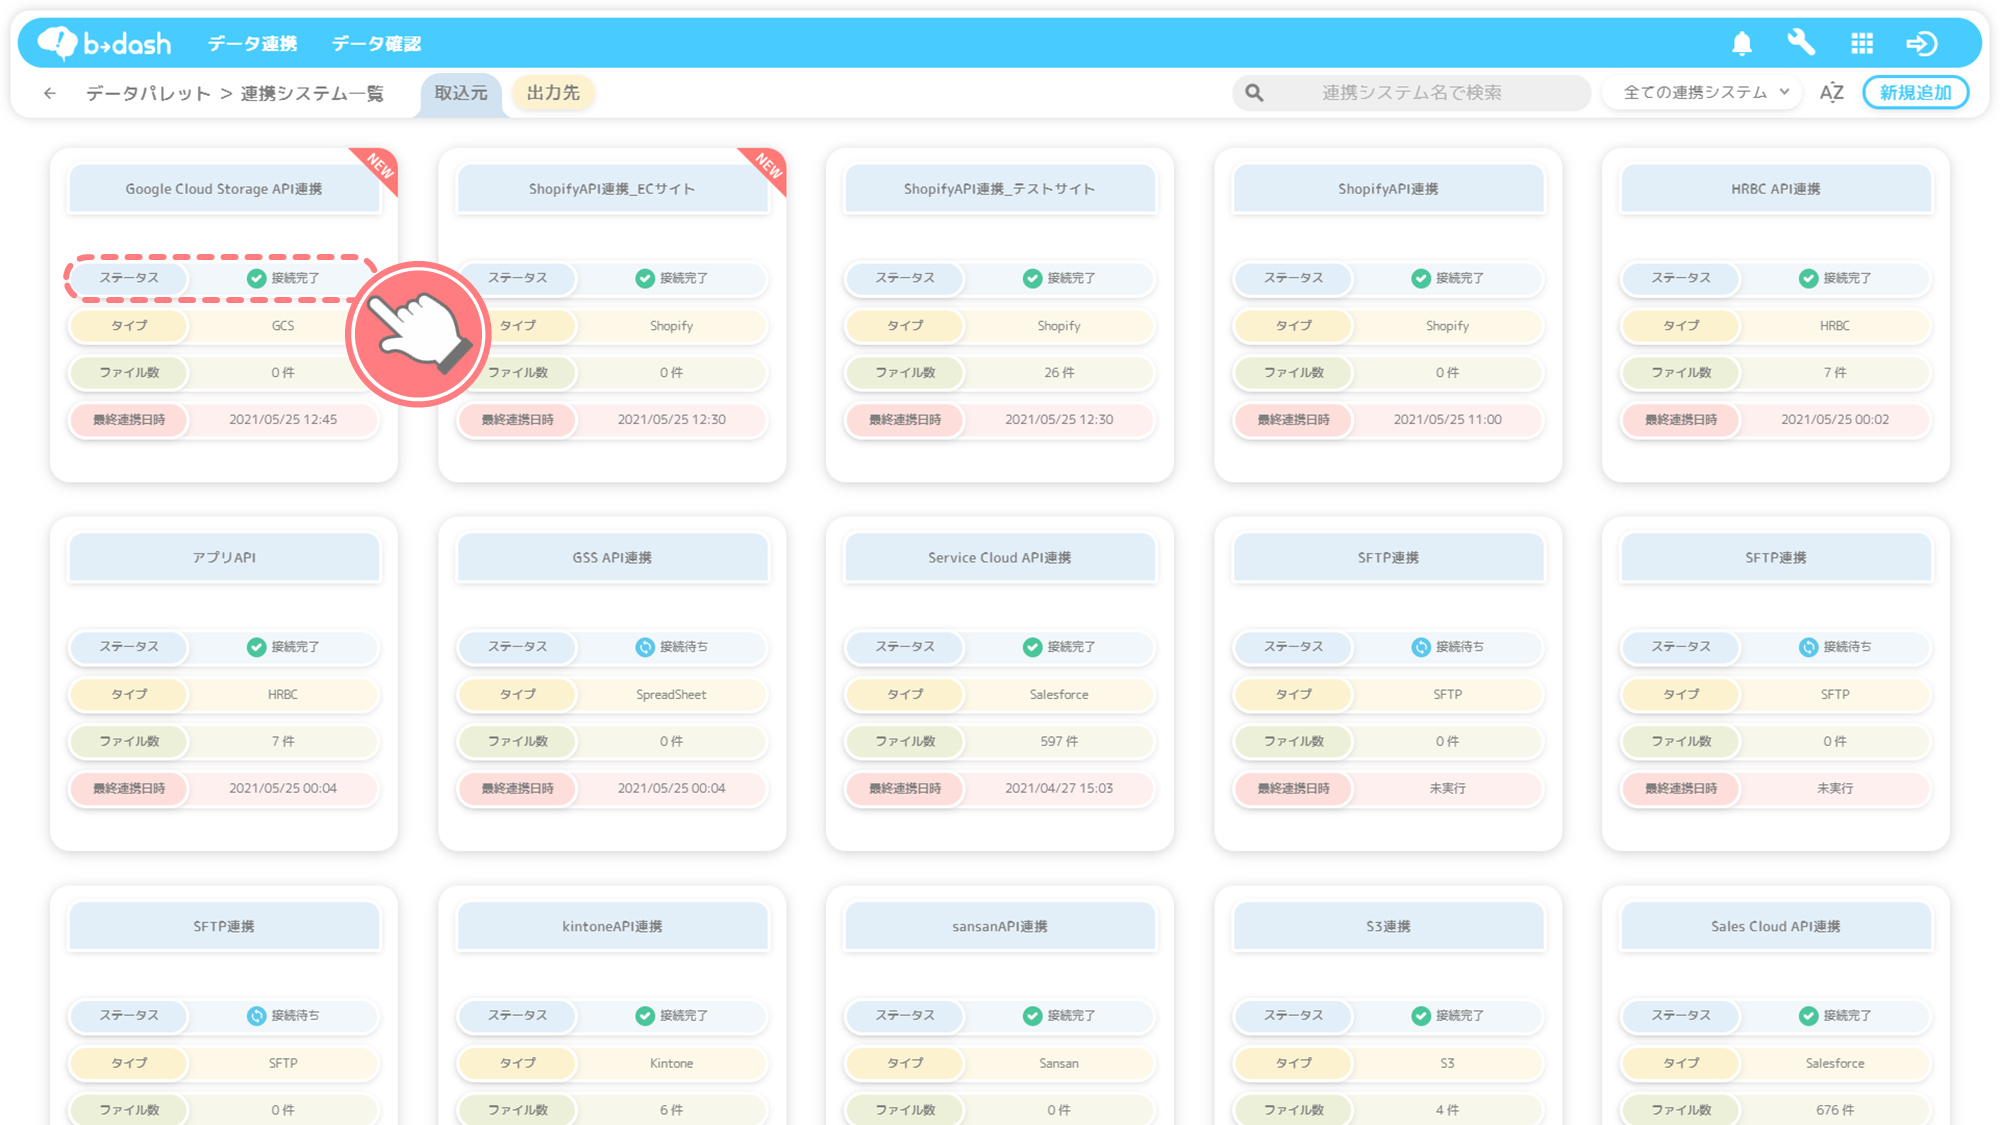
Task: Click green check icon on S3連携 card
Action: pyautogui.click(x=1421, y=1015)
